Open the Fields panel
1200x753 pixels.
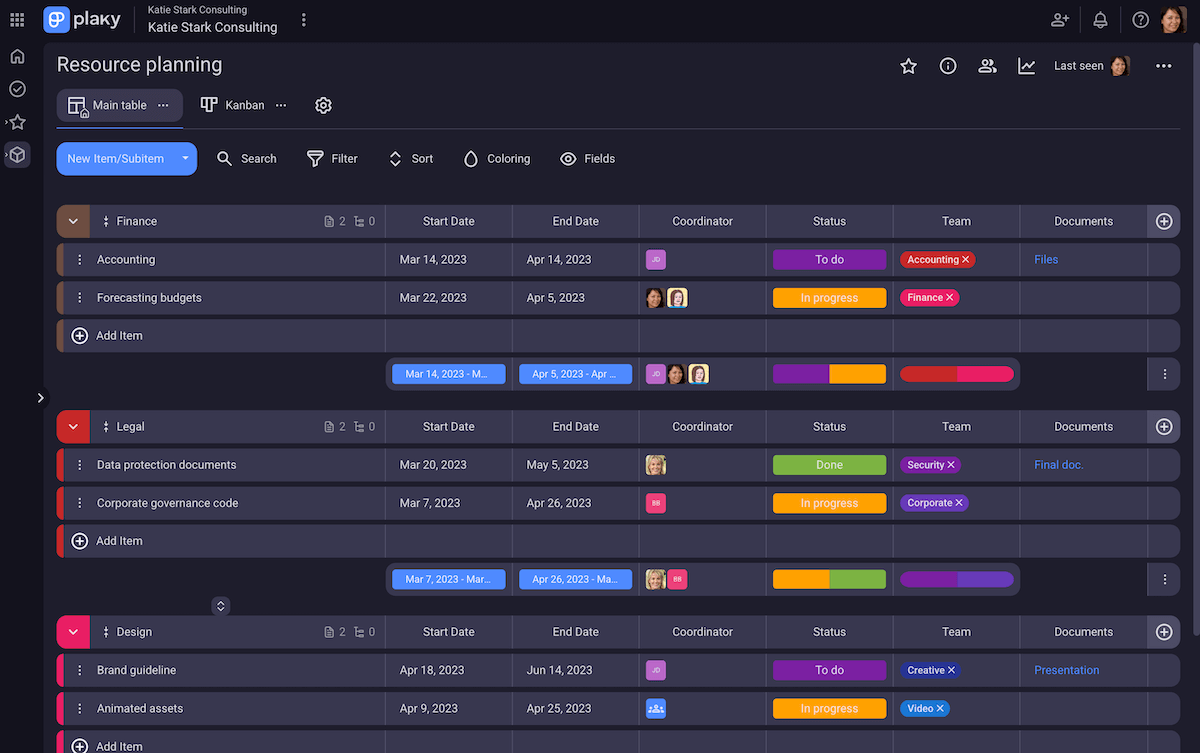click(x=587, y=158)
